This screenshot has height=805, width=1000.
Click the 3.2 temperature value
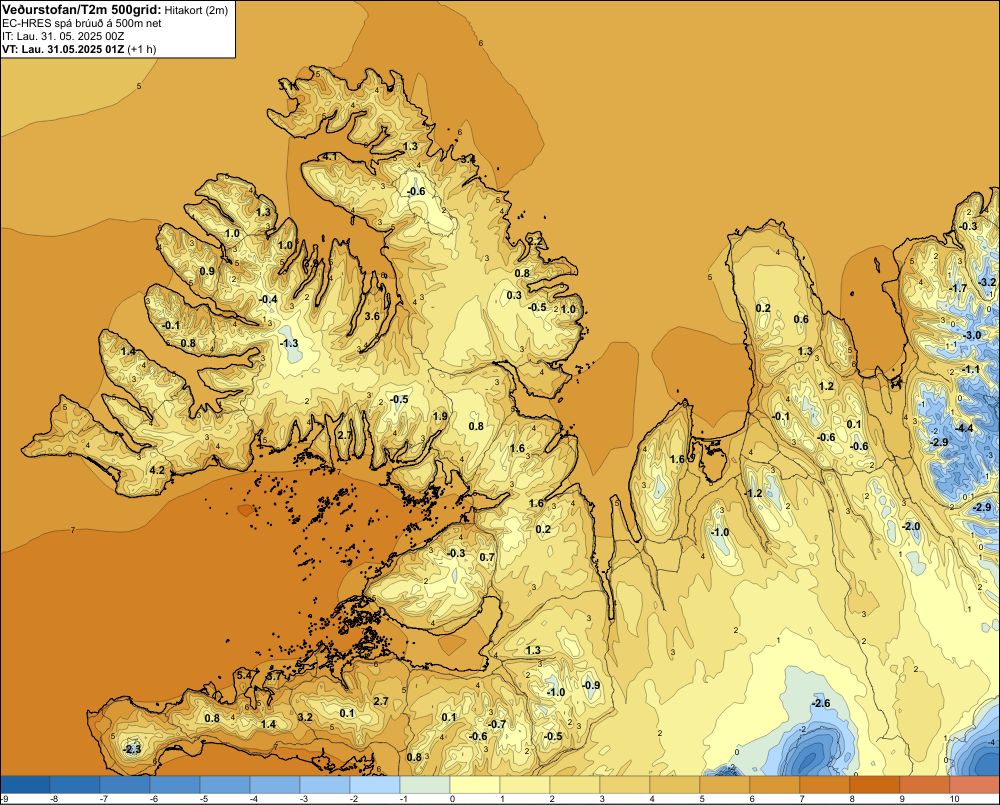(305, 716)
